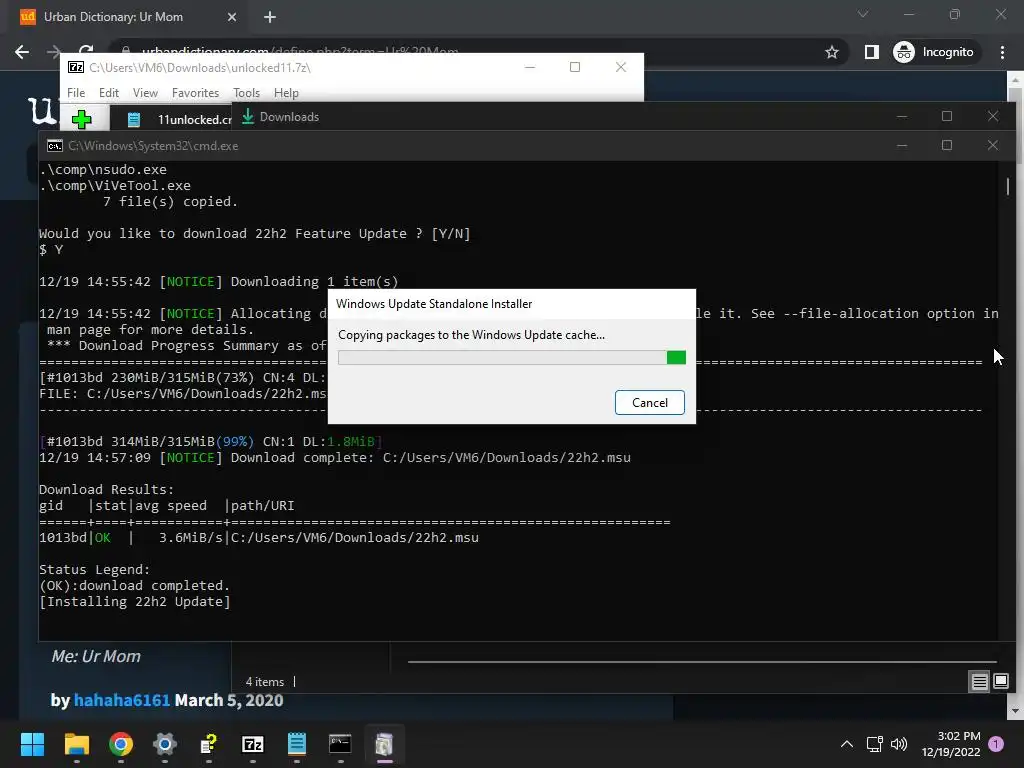Switch Downloads window to large icons view
The width and height of the screenshot is (1024, 768).
click(x=1000, y=682)
